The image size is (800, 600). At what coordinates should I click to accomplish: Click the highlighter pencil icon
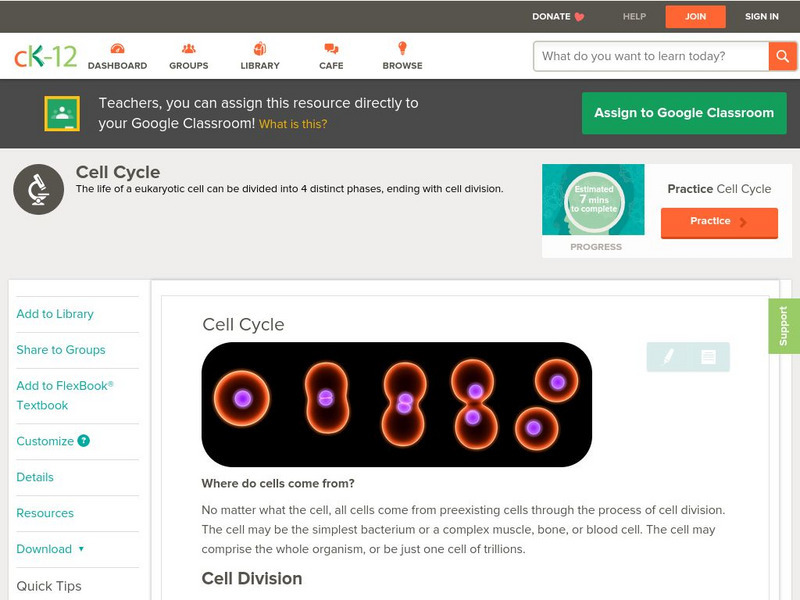pyautogui.click(x=668, y=357)
